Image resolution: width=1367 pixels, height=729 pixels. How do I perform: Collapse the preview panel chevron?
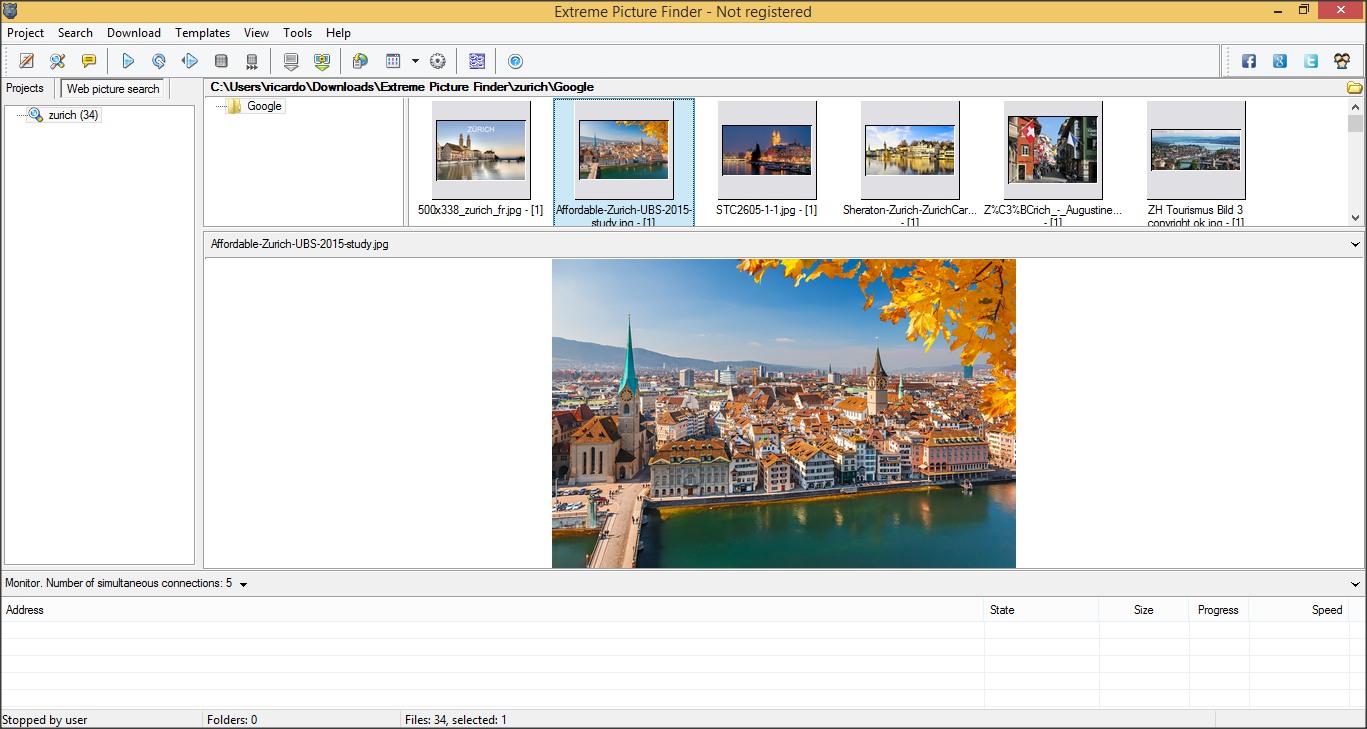point(1355,244)
